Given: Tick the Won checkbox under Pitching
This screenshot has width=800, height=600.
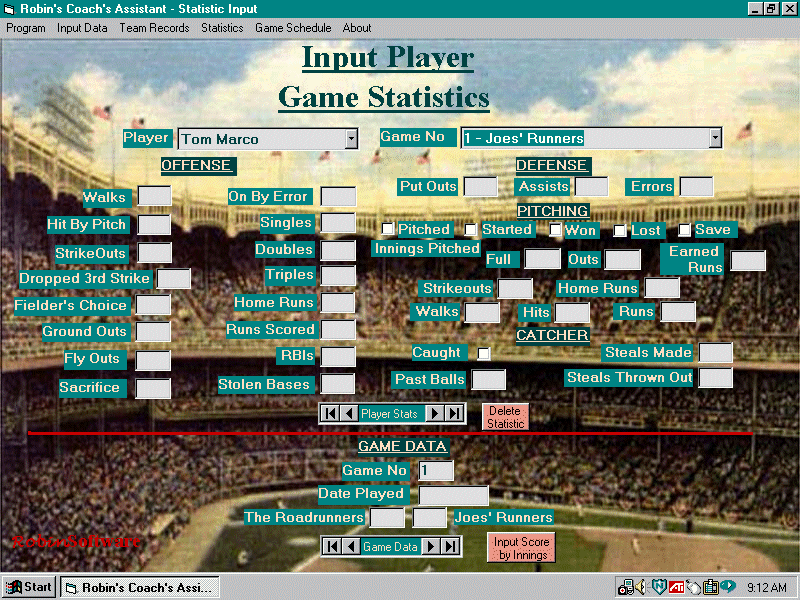Looking at the screenshot, I should (556, 230).
